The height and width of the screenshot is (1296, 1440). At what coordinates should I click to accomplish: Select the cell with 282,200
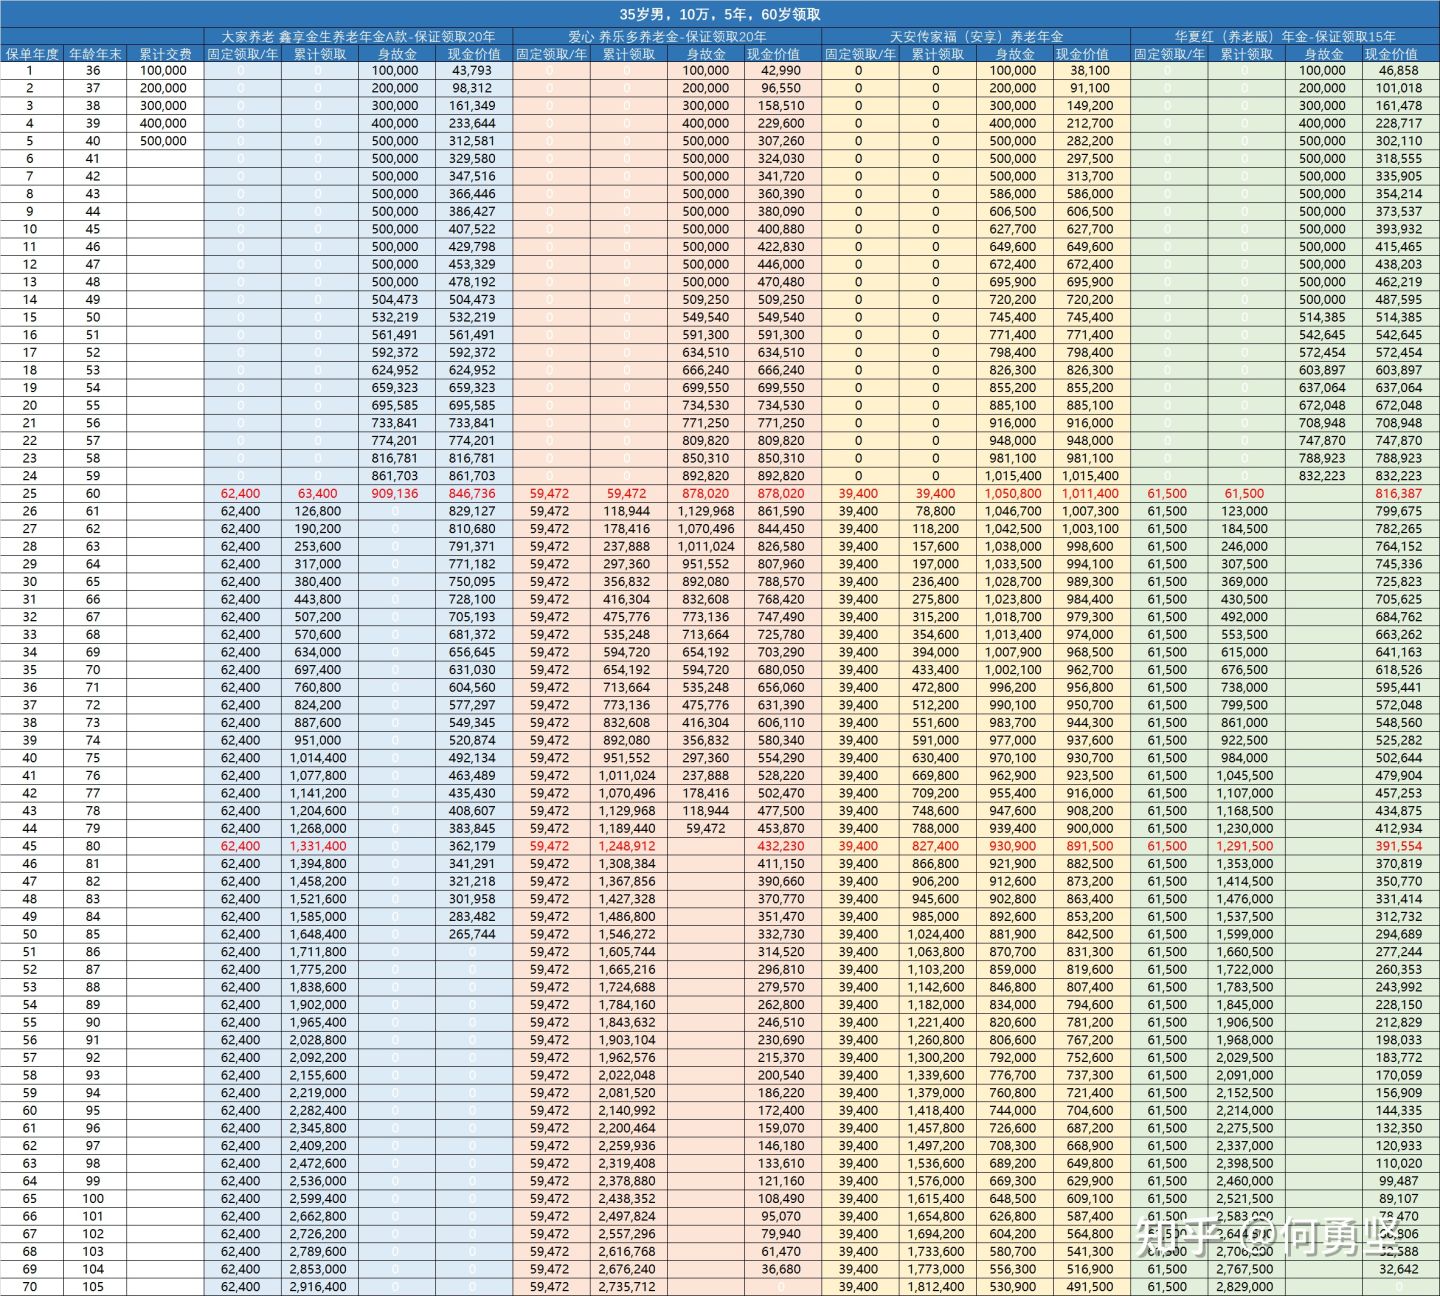1090,141
